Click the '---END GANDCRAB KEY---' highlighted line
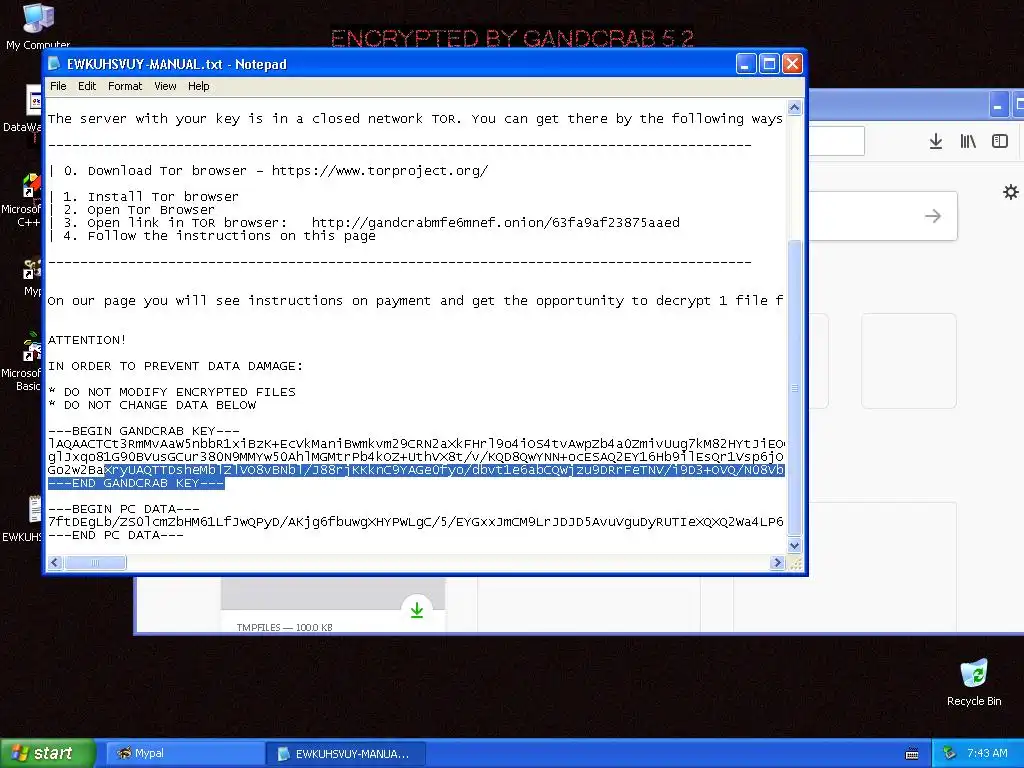Screen dimensions: 1024x768 click(x=136, y=483)
